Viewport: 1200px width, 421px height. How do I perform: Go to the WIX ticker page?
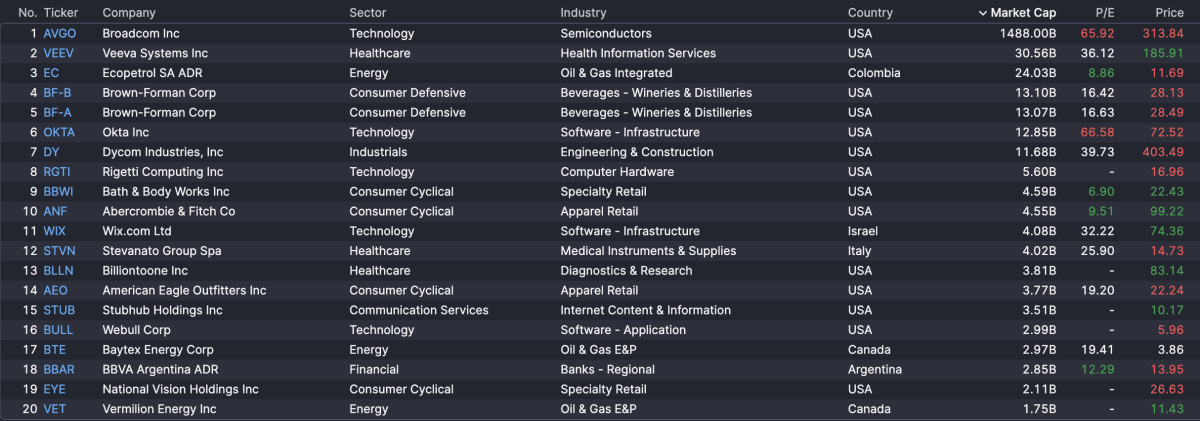coord(55,231)
